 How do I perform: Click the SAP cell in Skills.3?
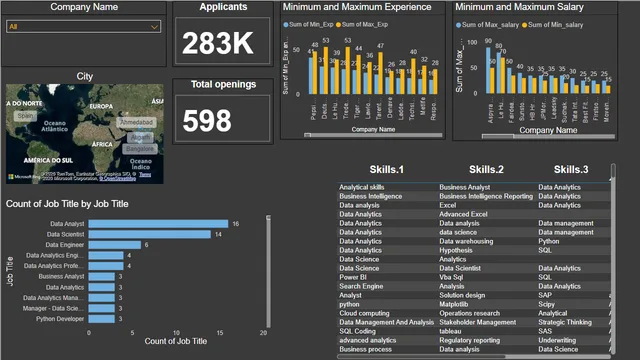tap(545, 295)
